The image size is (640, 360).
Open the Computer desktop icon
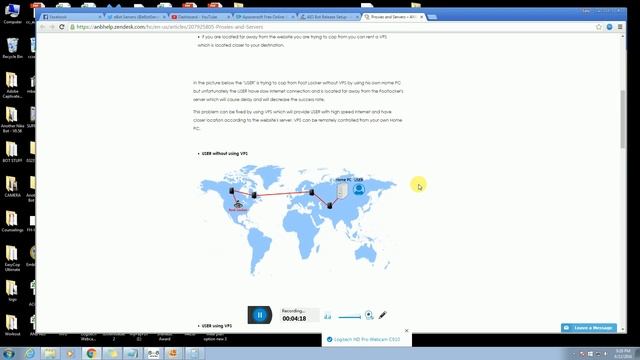pos(12,13)
